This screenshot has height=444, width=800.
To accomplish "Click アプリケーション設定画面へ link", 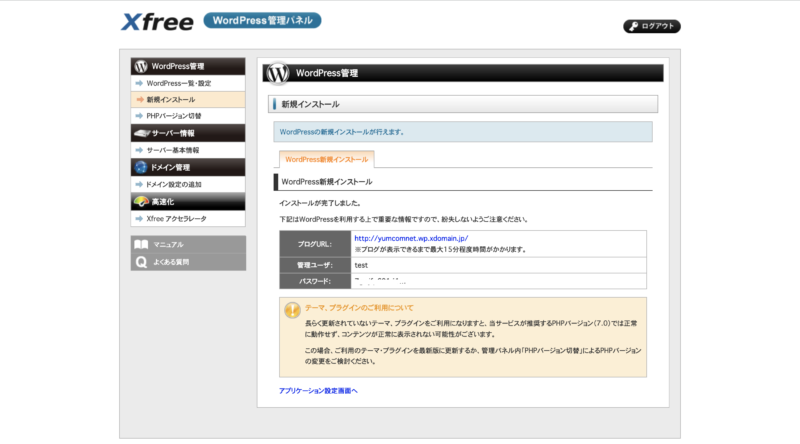I will click(318, 391).
